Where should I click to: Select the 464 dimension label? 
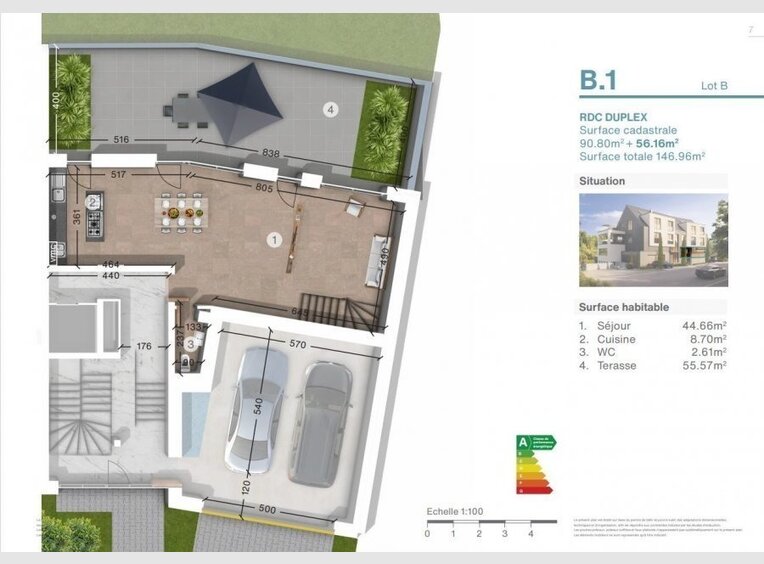pos(111,264)
